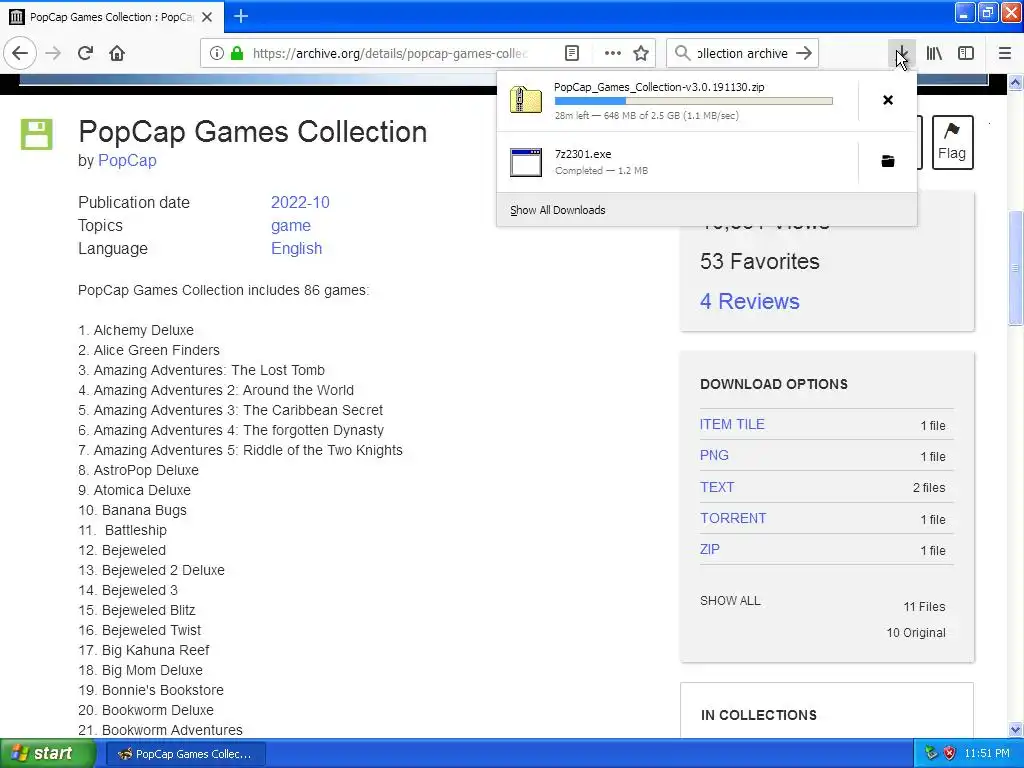Click the 7z2301.exe file icon
This screenshot has width=1024, height=768.
coord(526,162)
